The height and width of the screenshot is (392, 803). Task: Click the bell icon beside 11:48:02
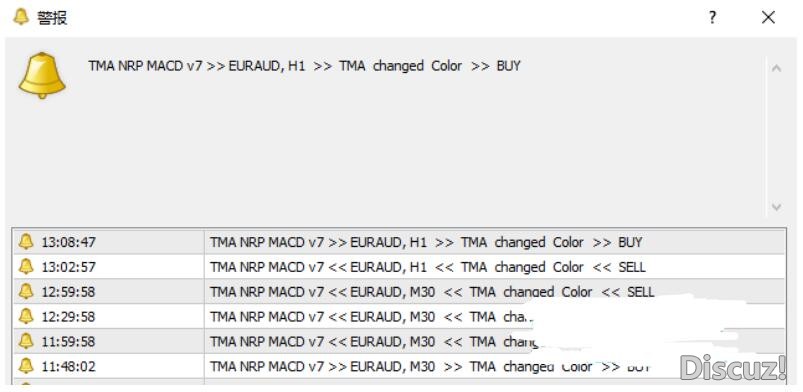(x=26, y=366)
